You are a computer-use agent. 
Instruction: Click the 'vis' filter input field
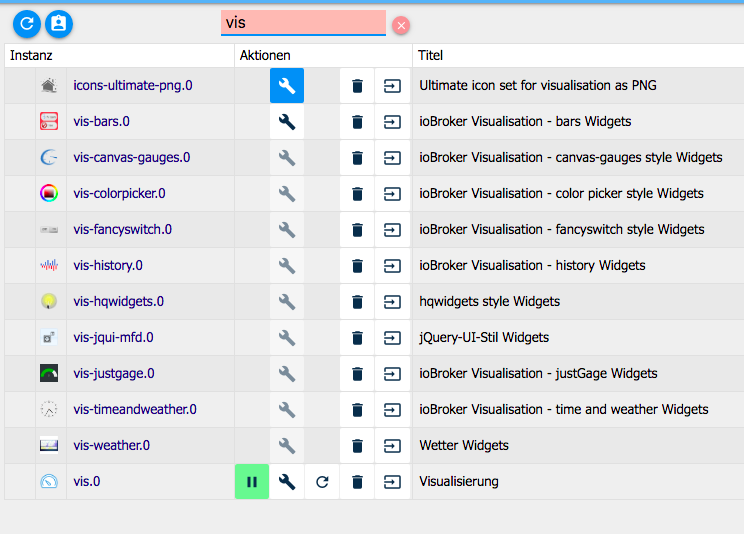[303, 23]
